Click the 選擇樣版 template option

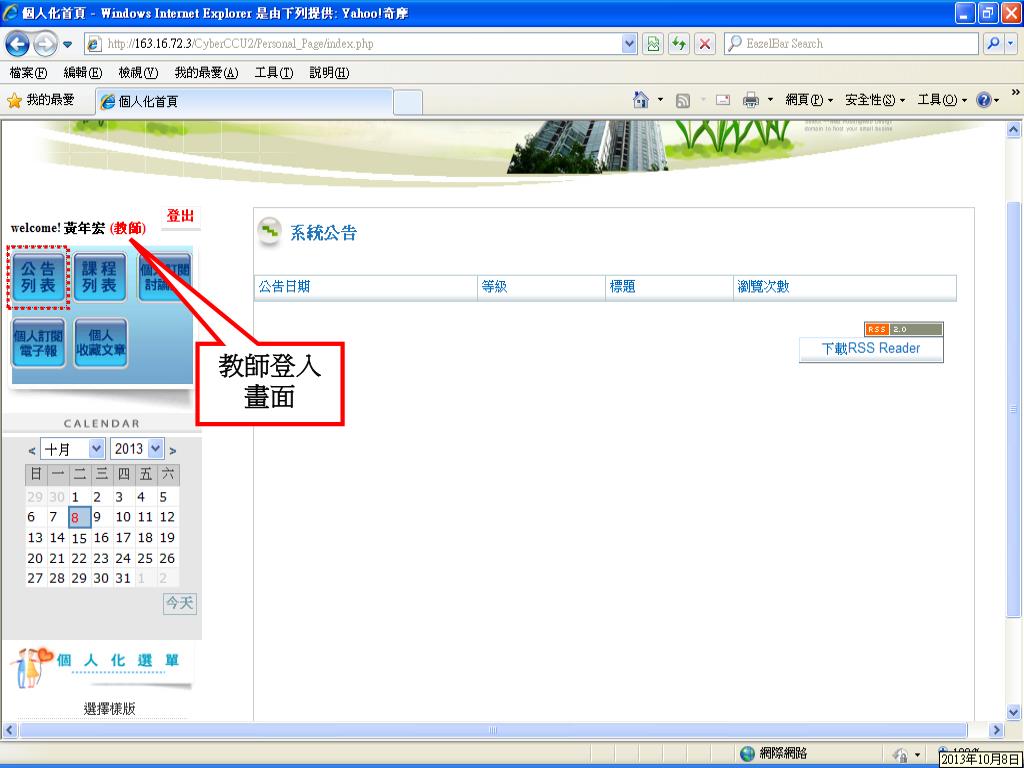click(110, 709)
